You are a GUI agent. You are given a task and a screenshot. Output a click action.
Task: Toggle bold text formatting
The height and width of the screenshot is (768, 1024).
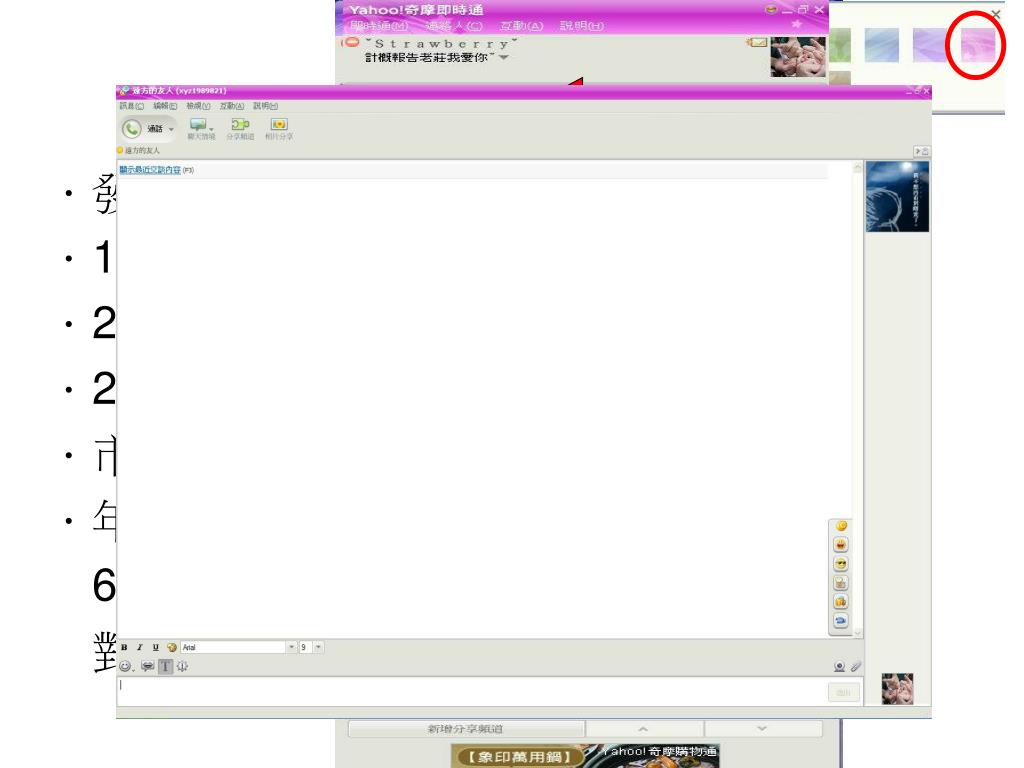(x=124, y=647)
